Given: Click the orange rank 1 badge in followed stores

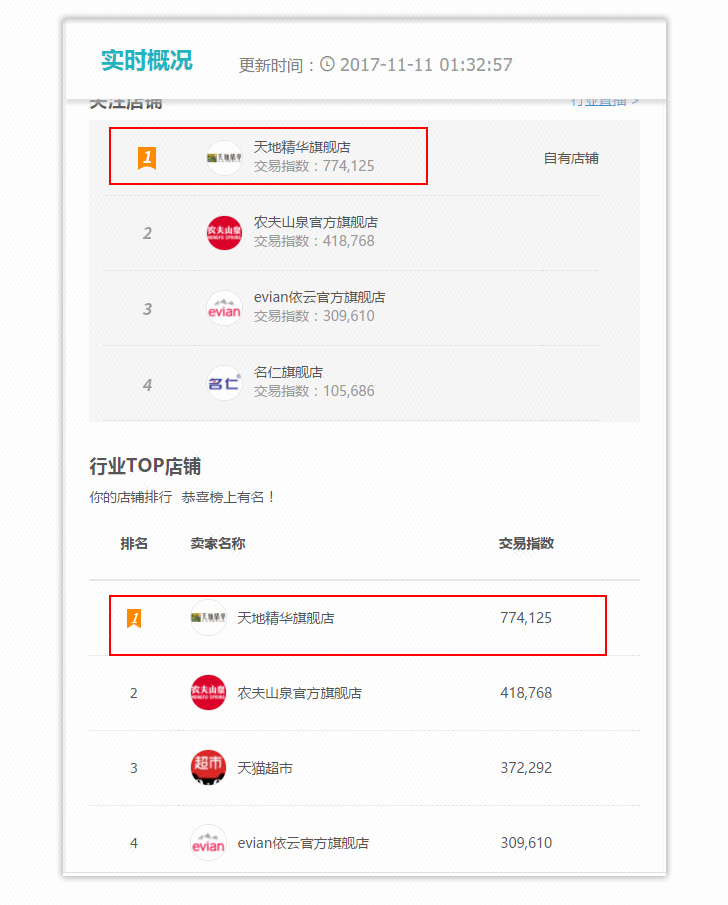Looking at the screenshot, I should coord(147,158).
